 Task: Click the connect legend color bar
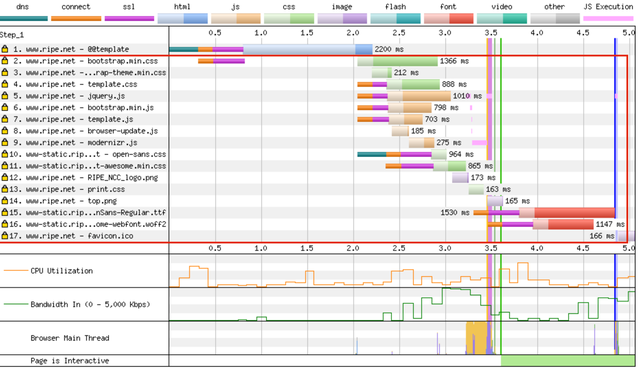coord(76,18)
